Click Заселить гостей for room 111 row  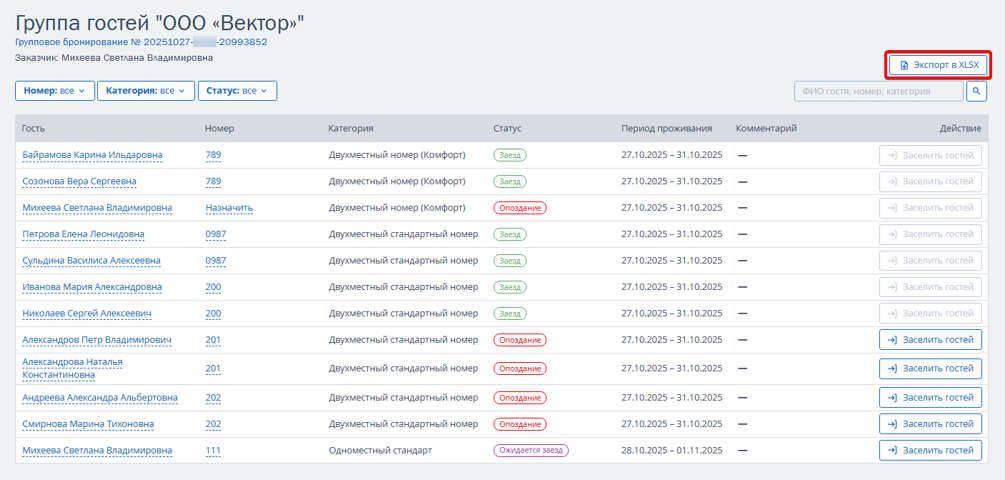pyautogui.click(x=930, y=451)
